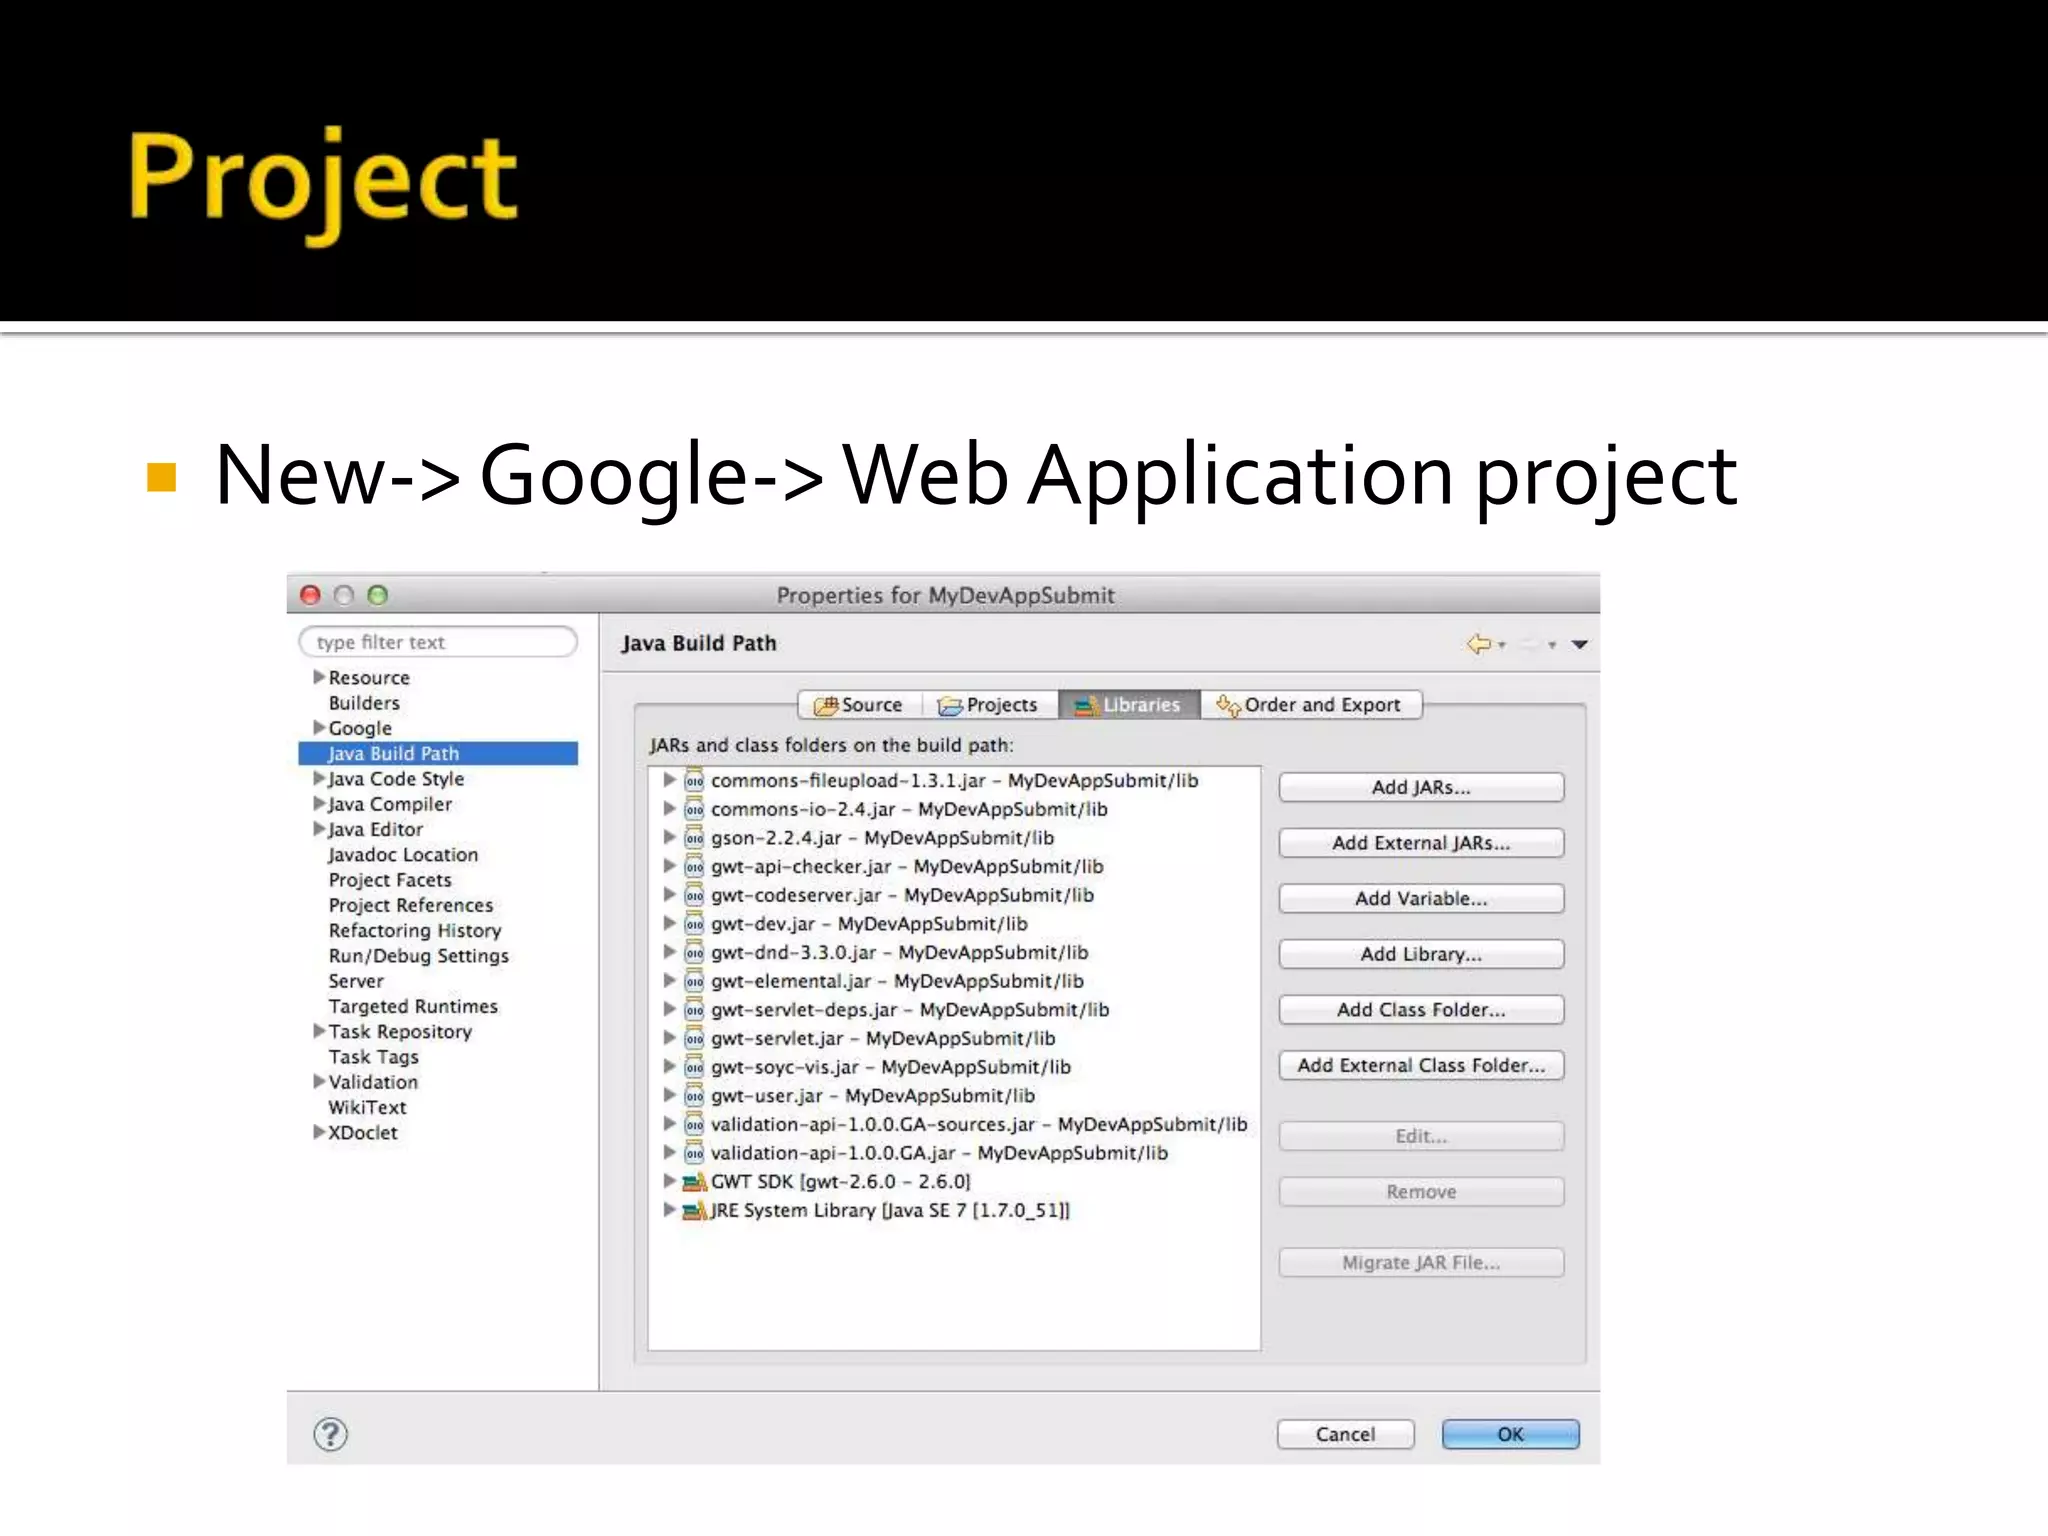Switch to the Source tab
The height and width of the screenshot is (1536, 2048).
[x=860, y=705]
